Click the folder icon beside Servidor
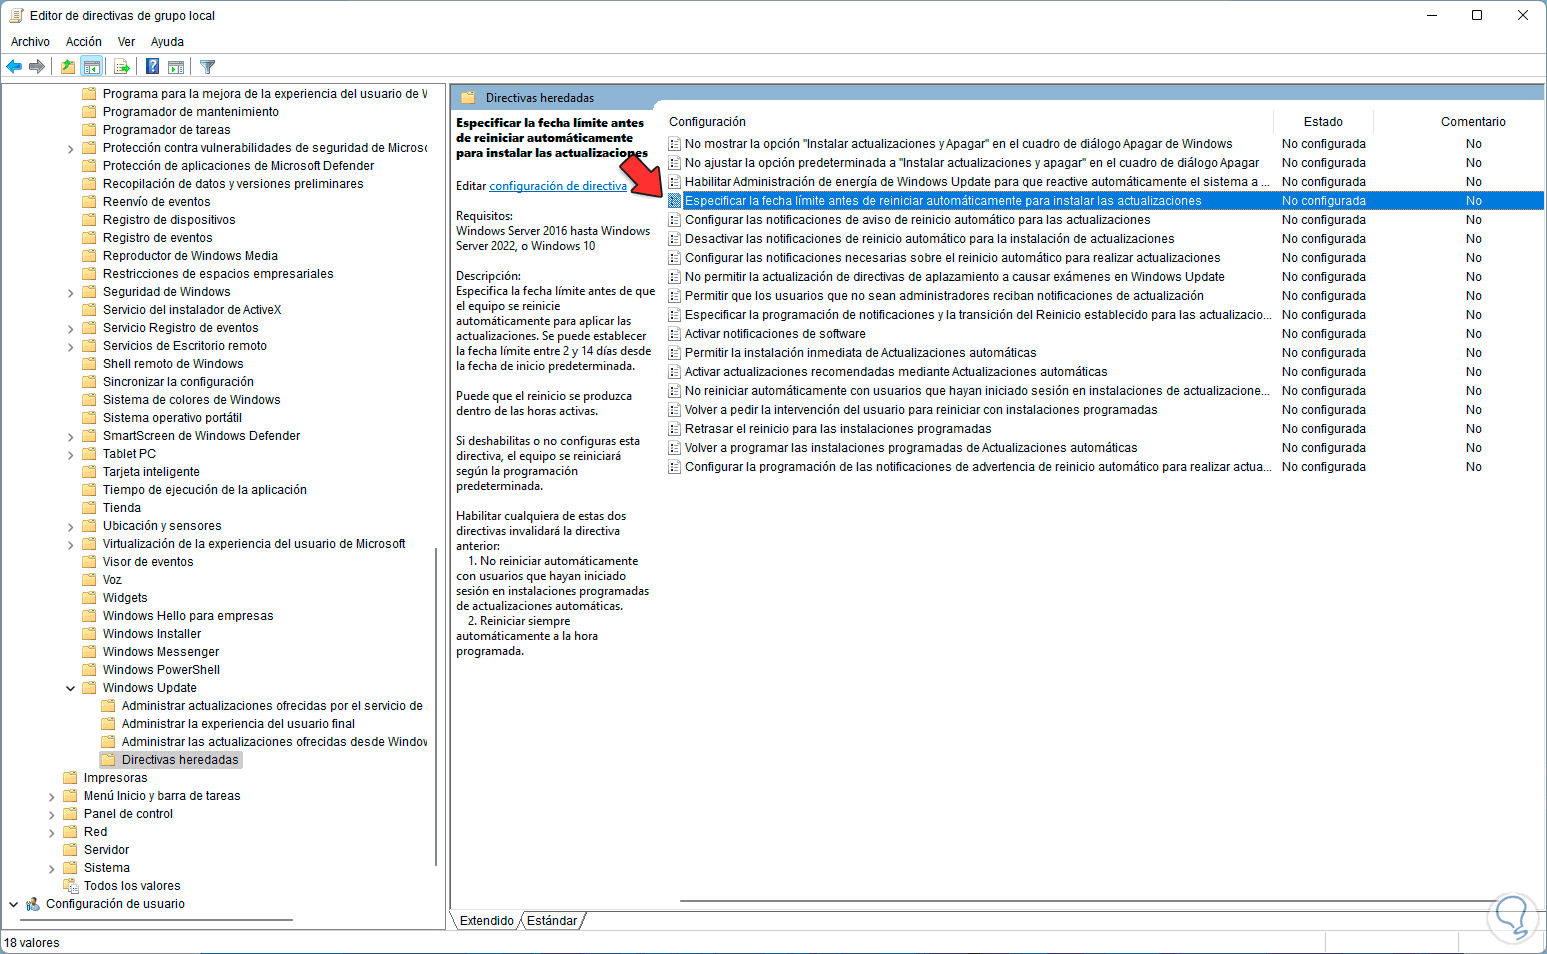 (70, 850)
